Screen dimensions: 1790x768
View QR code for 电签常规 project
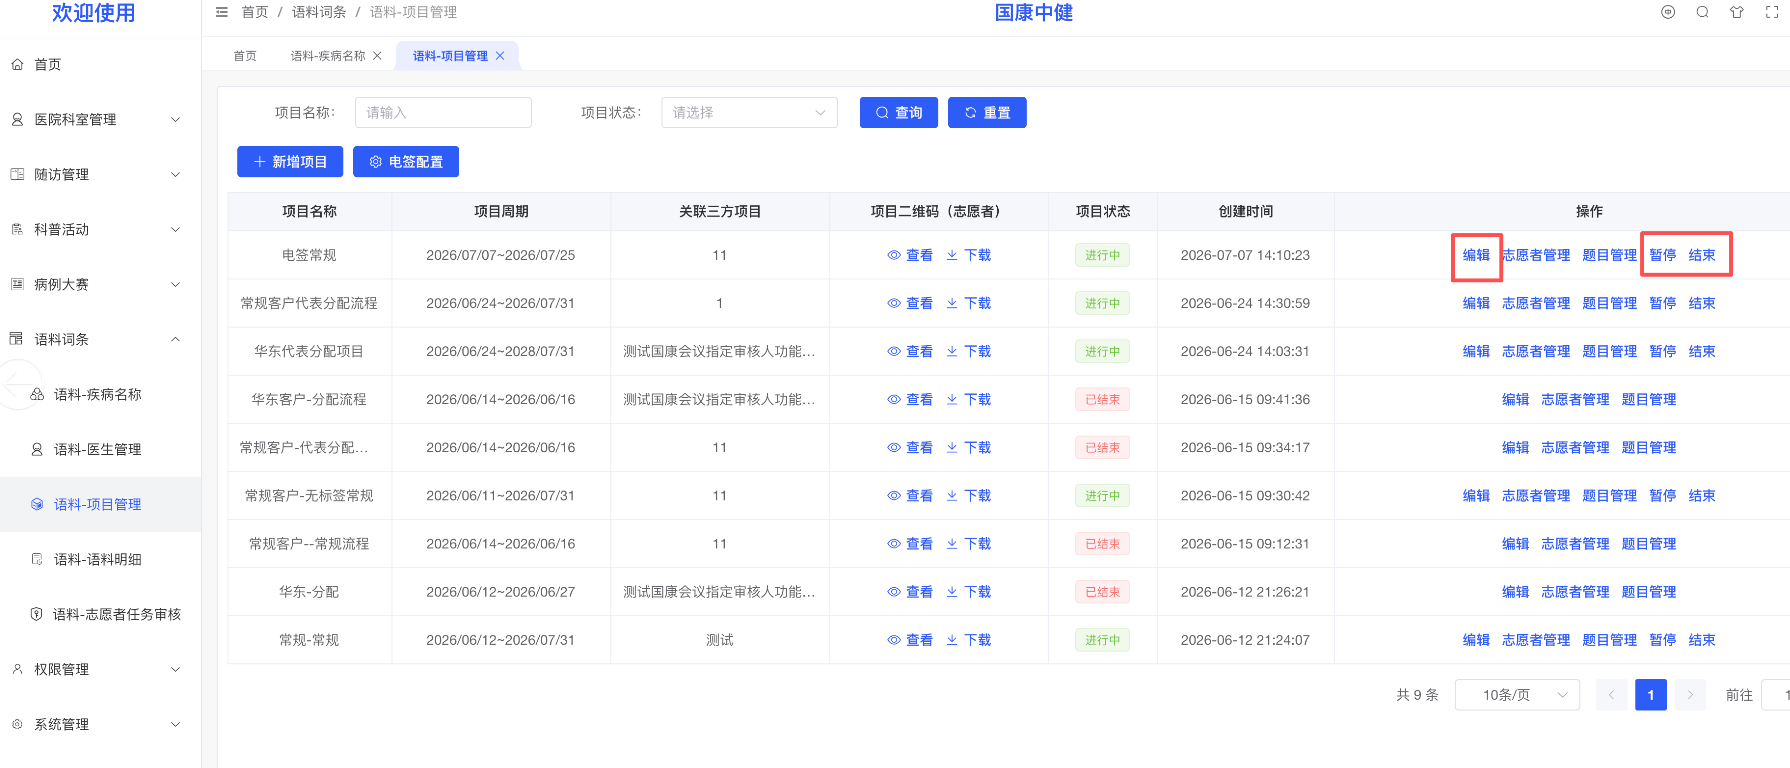click(910, 255)
